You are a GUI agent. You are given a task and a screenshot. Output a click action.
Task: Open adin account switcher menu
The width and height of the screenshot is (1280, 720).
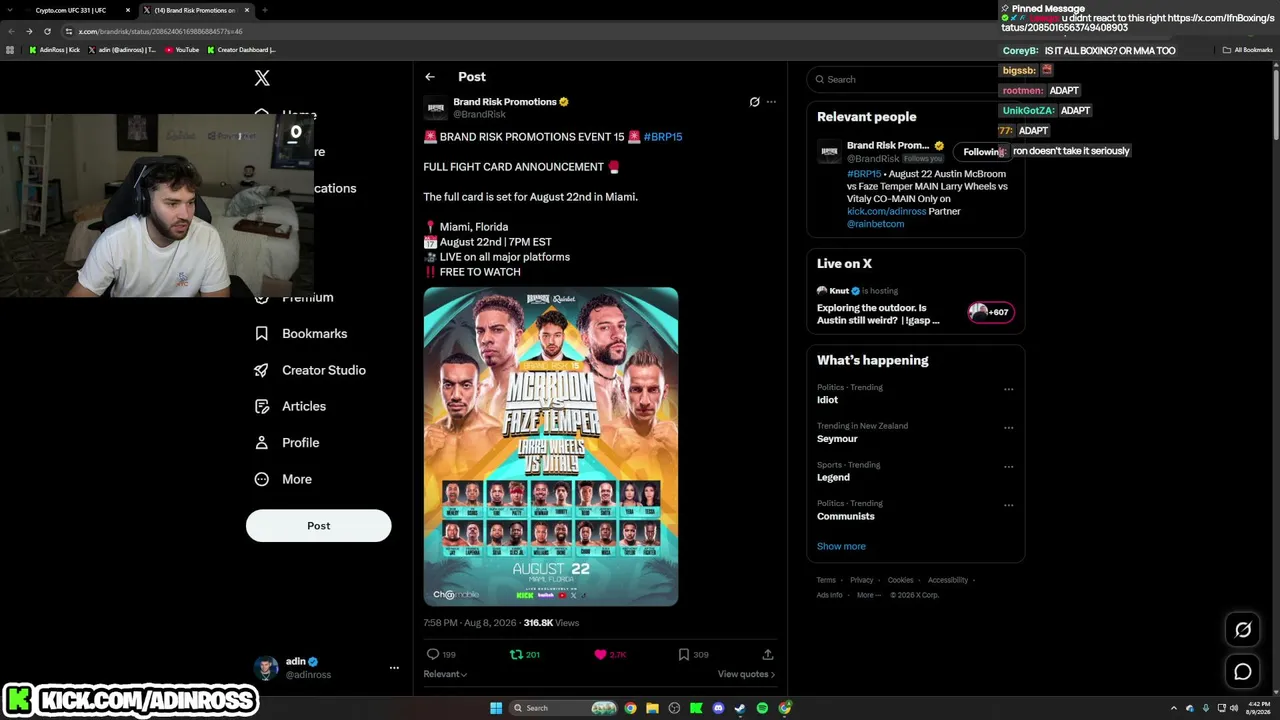pos(327,668)
